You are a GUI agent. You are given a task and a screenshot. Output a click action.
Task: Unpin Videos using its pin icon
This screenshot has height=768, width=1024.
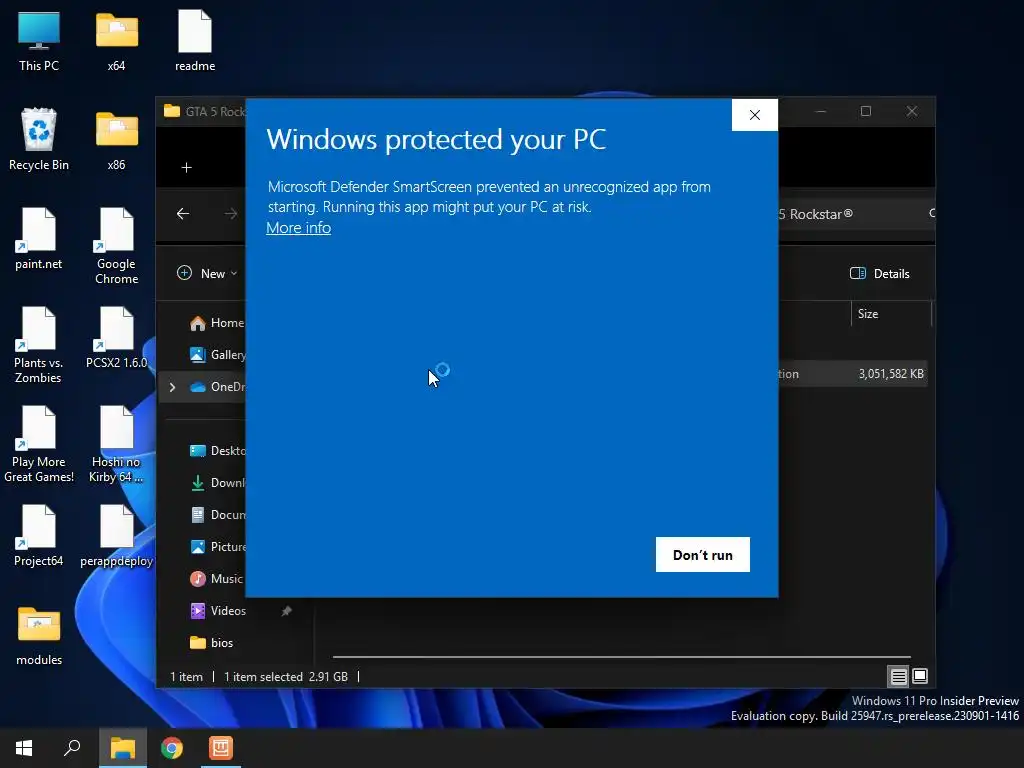[286, 611]
